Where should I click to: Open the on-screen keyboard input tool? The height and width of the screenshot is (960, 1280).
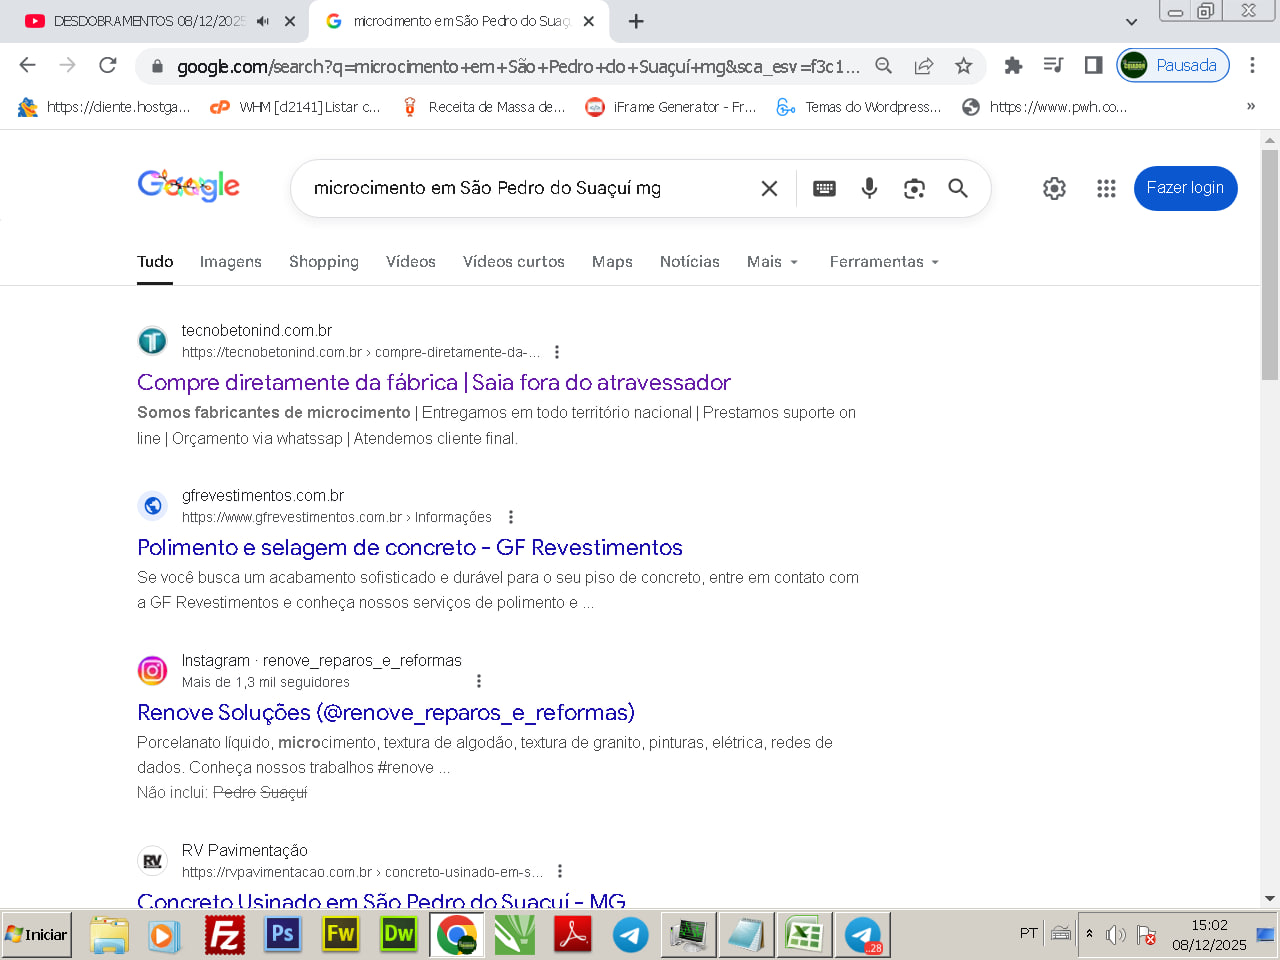tap(824, 188)
